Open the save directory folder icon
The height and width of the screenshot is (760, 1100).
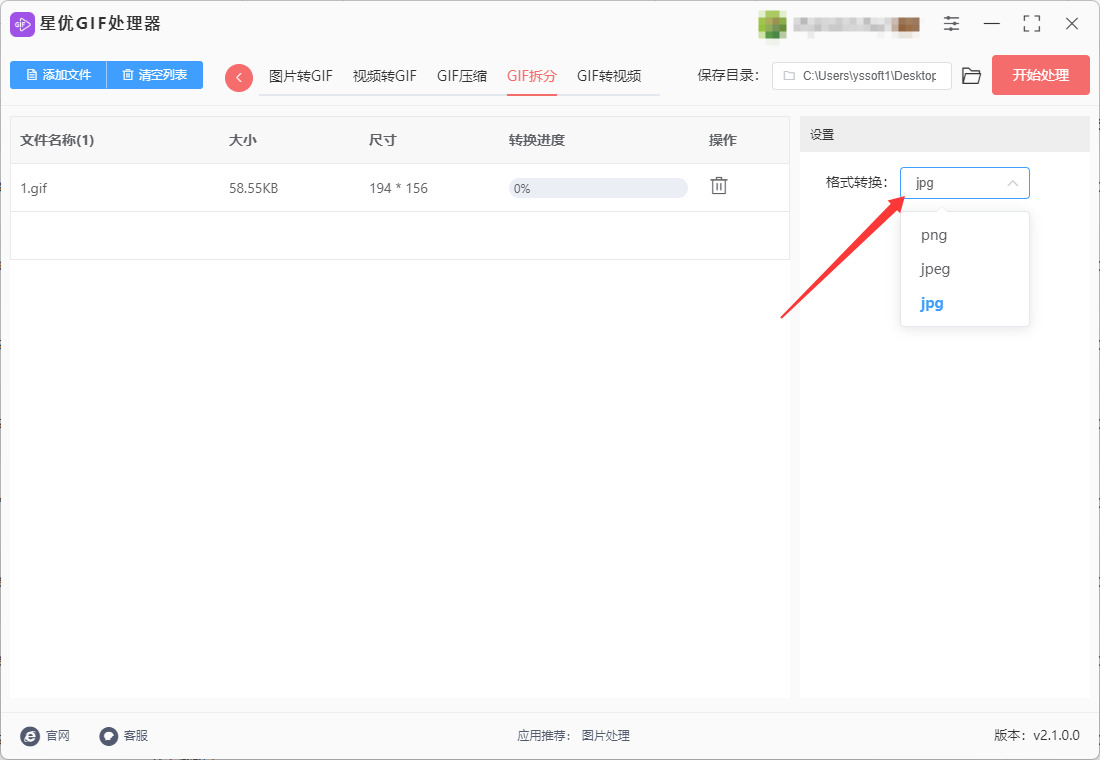tap(971, 76)
